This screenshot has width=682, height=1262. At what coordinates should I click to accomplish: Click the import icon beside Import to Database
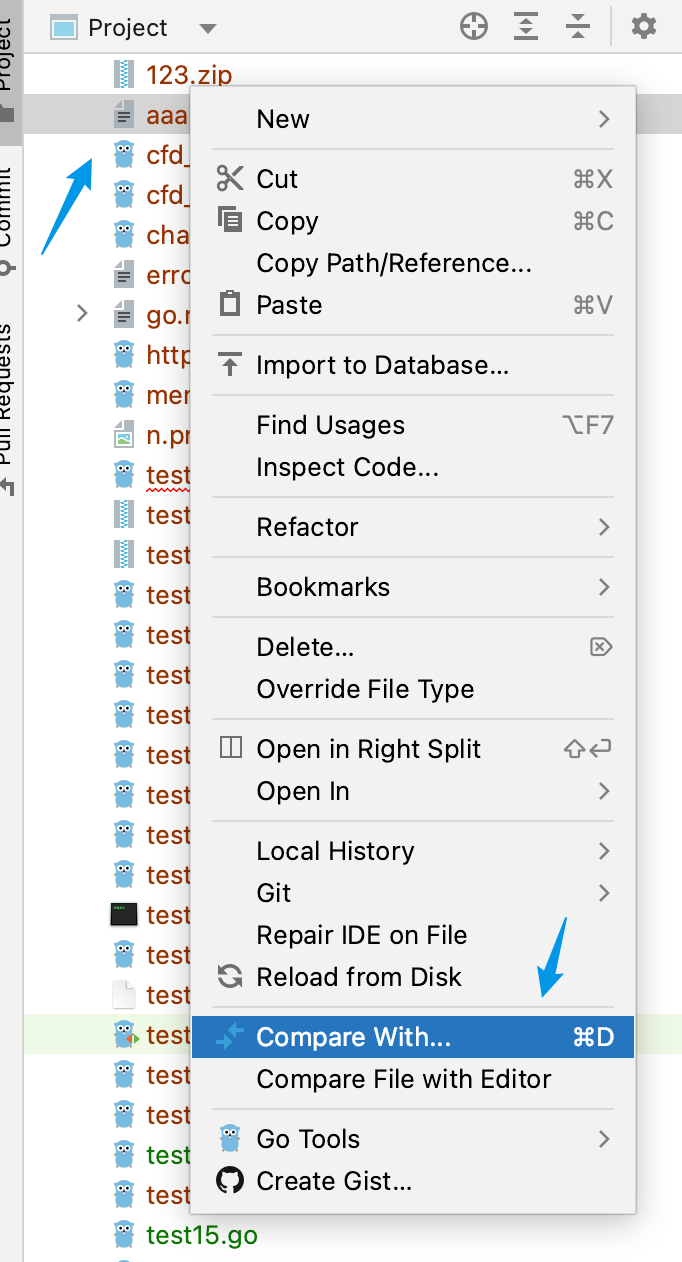230,365
